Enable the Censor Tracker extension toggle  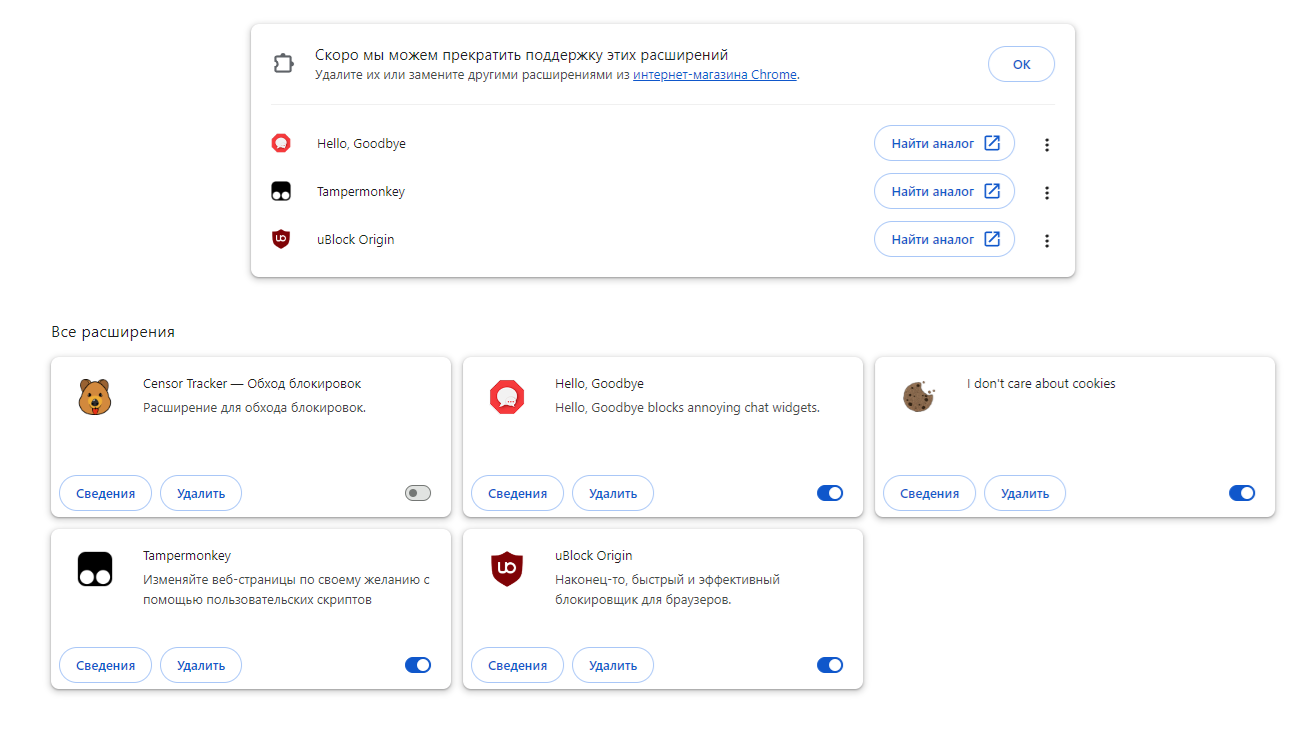pos(418,493)
